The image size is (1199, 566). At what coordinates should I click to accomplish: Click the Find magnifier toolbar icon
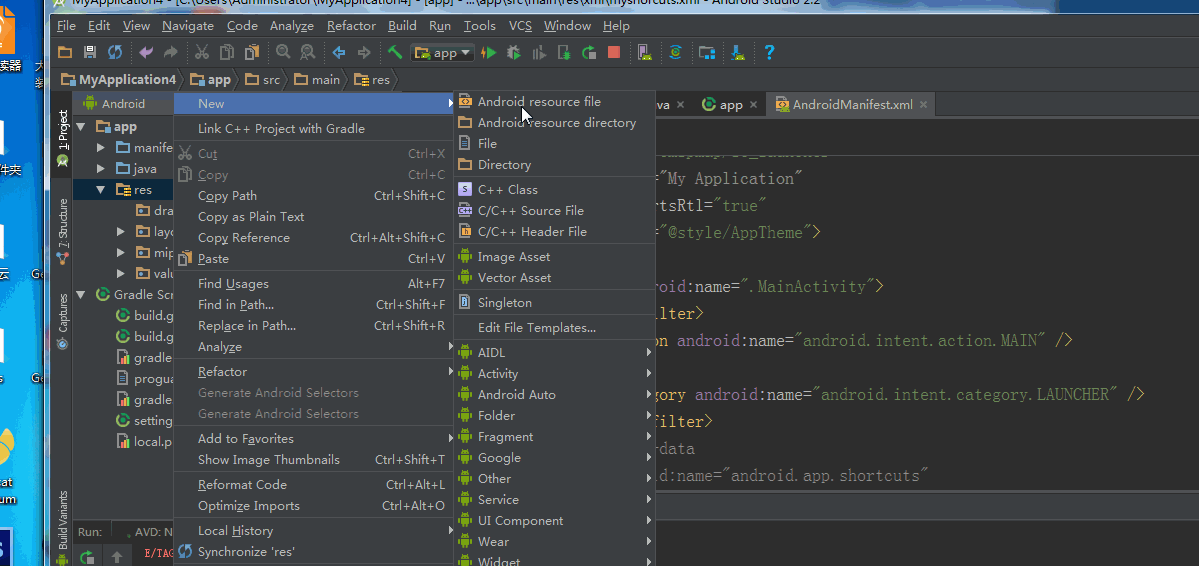click(283, 52)
